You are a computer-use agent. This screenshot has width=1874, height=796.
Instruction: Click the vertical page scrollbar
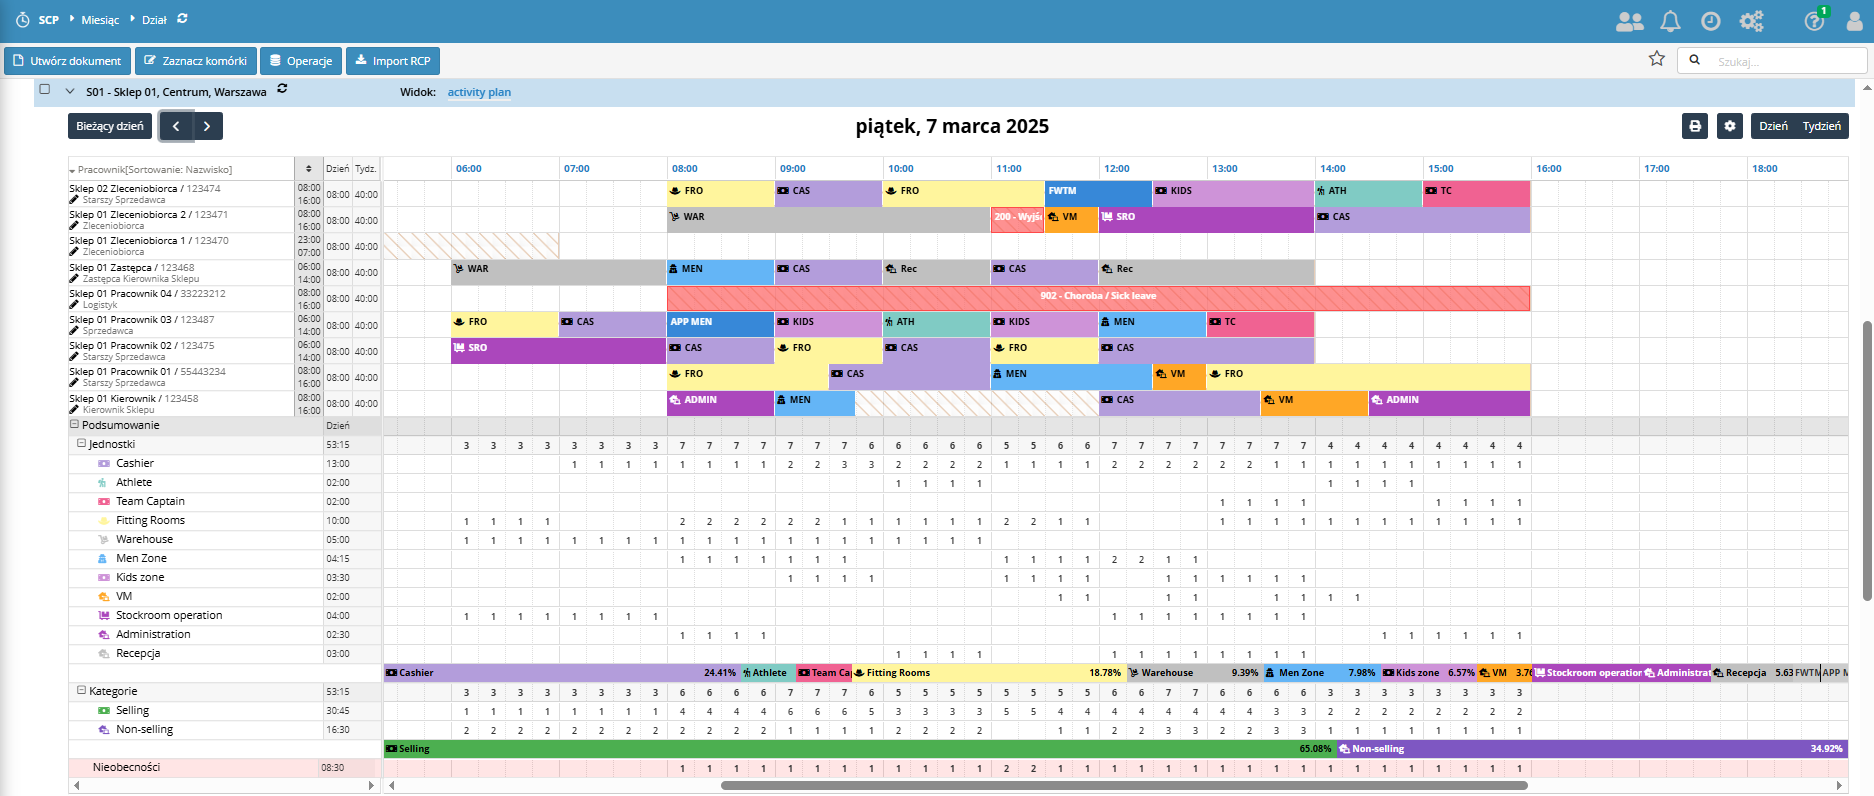click(x=1867, y=460)
